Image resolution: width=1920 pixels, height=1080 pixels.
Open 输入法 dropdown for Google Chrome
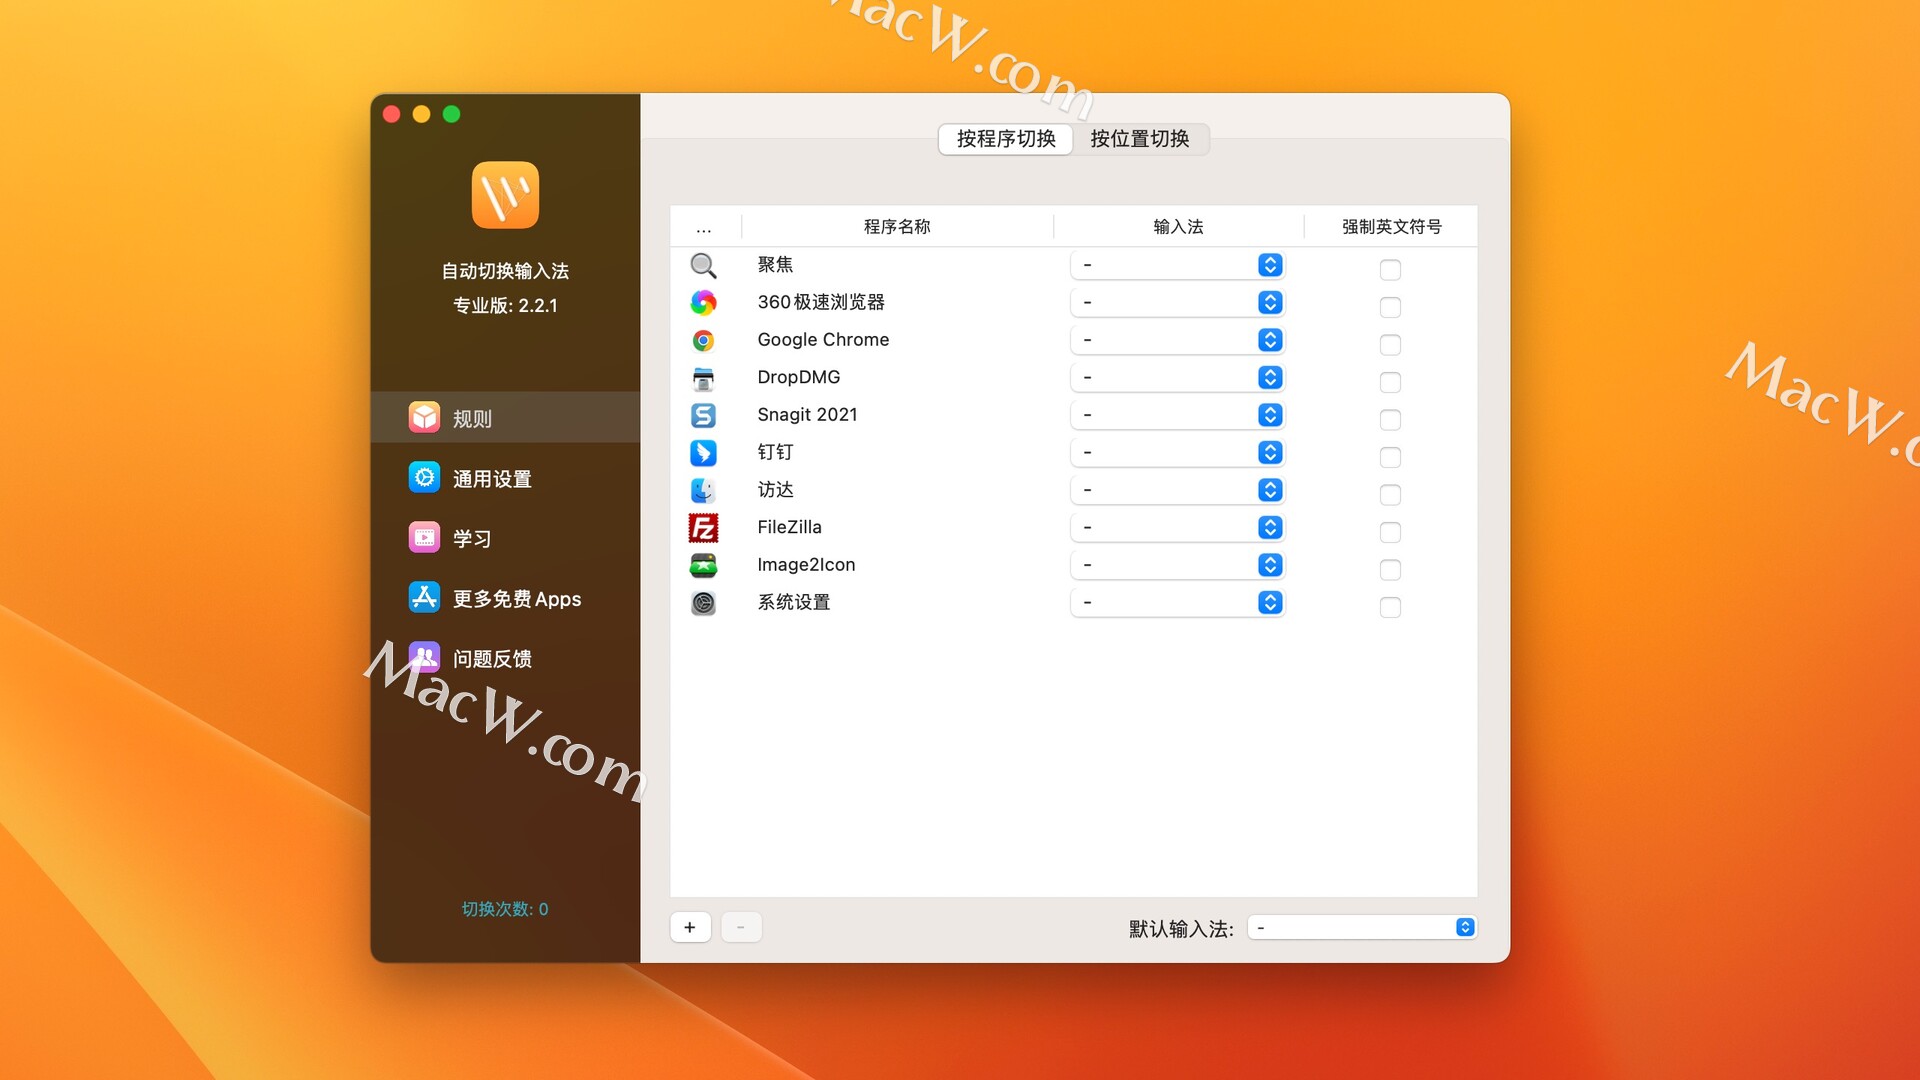[x=1177, y=340]
